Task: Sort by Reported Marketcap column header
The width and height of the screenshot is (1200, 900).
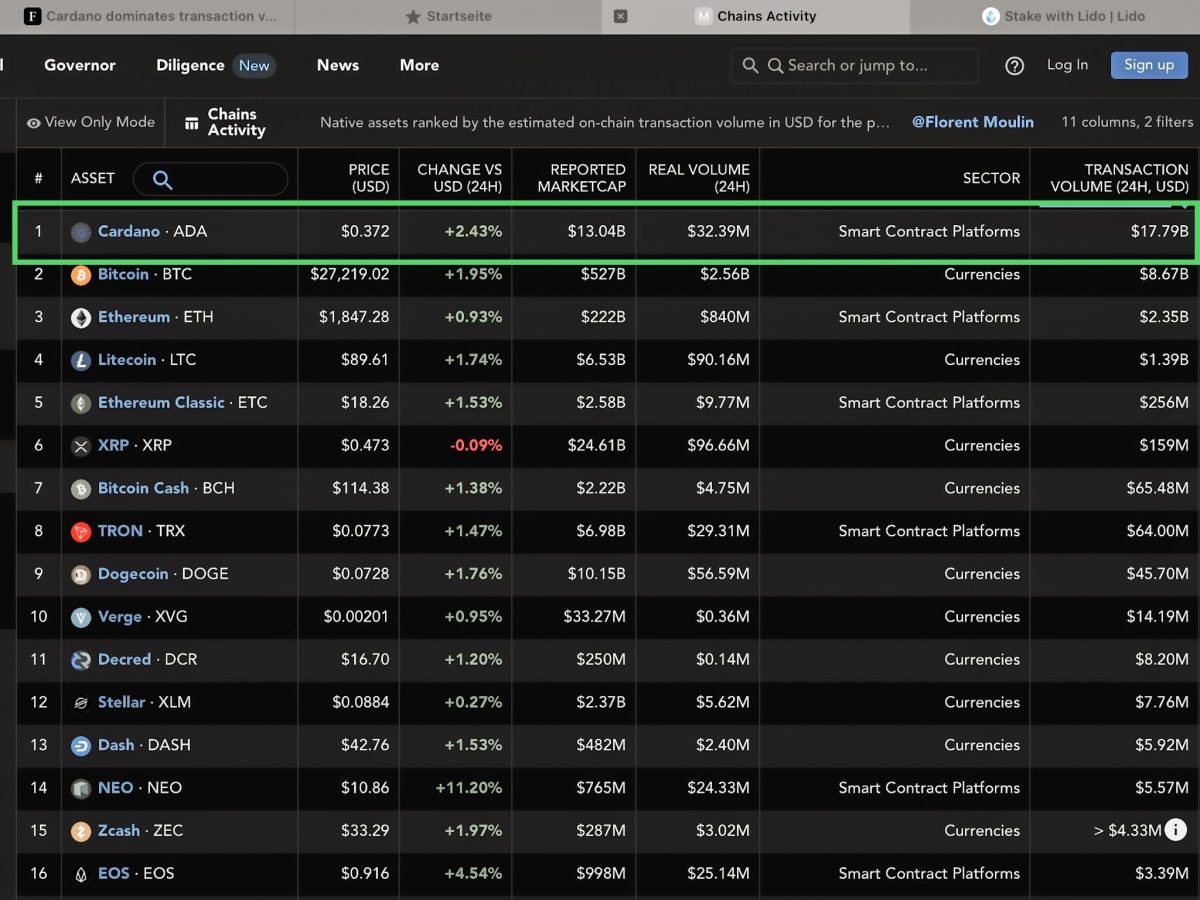Action: (x=581, y=178)
